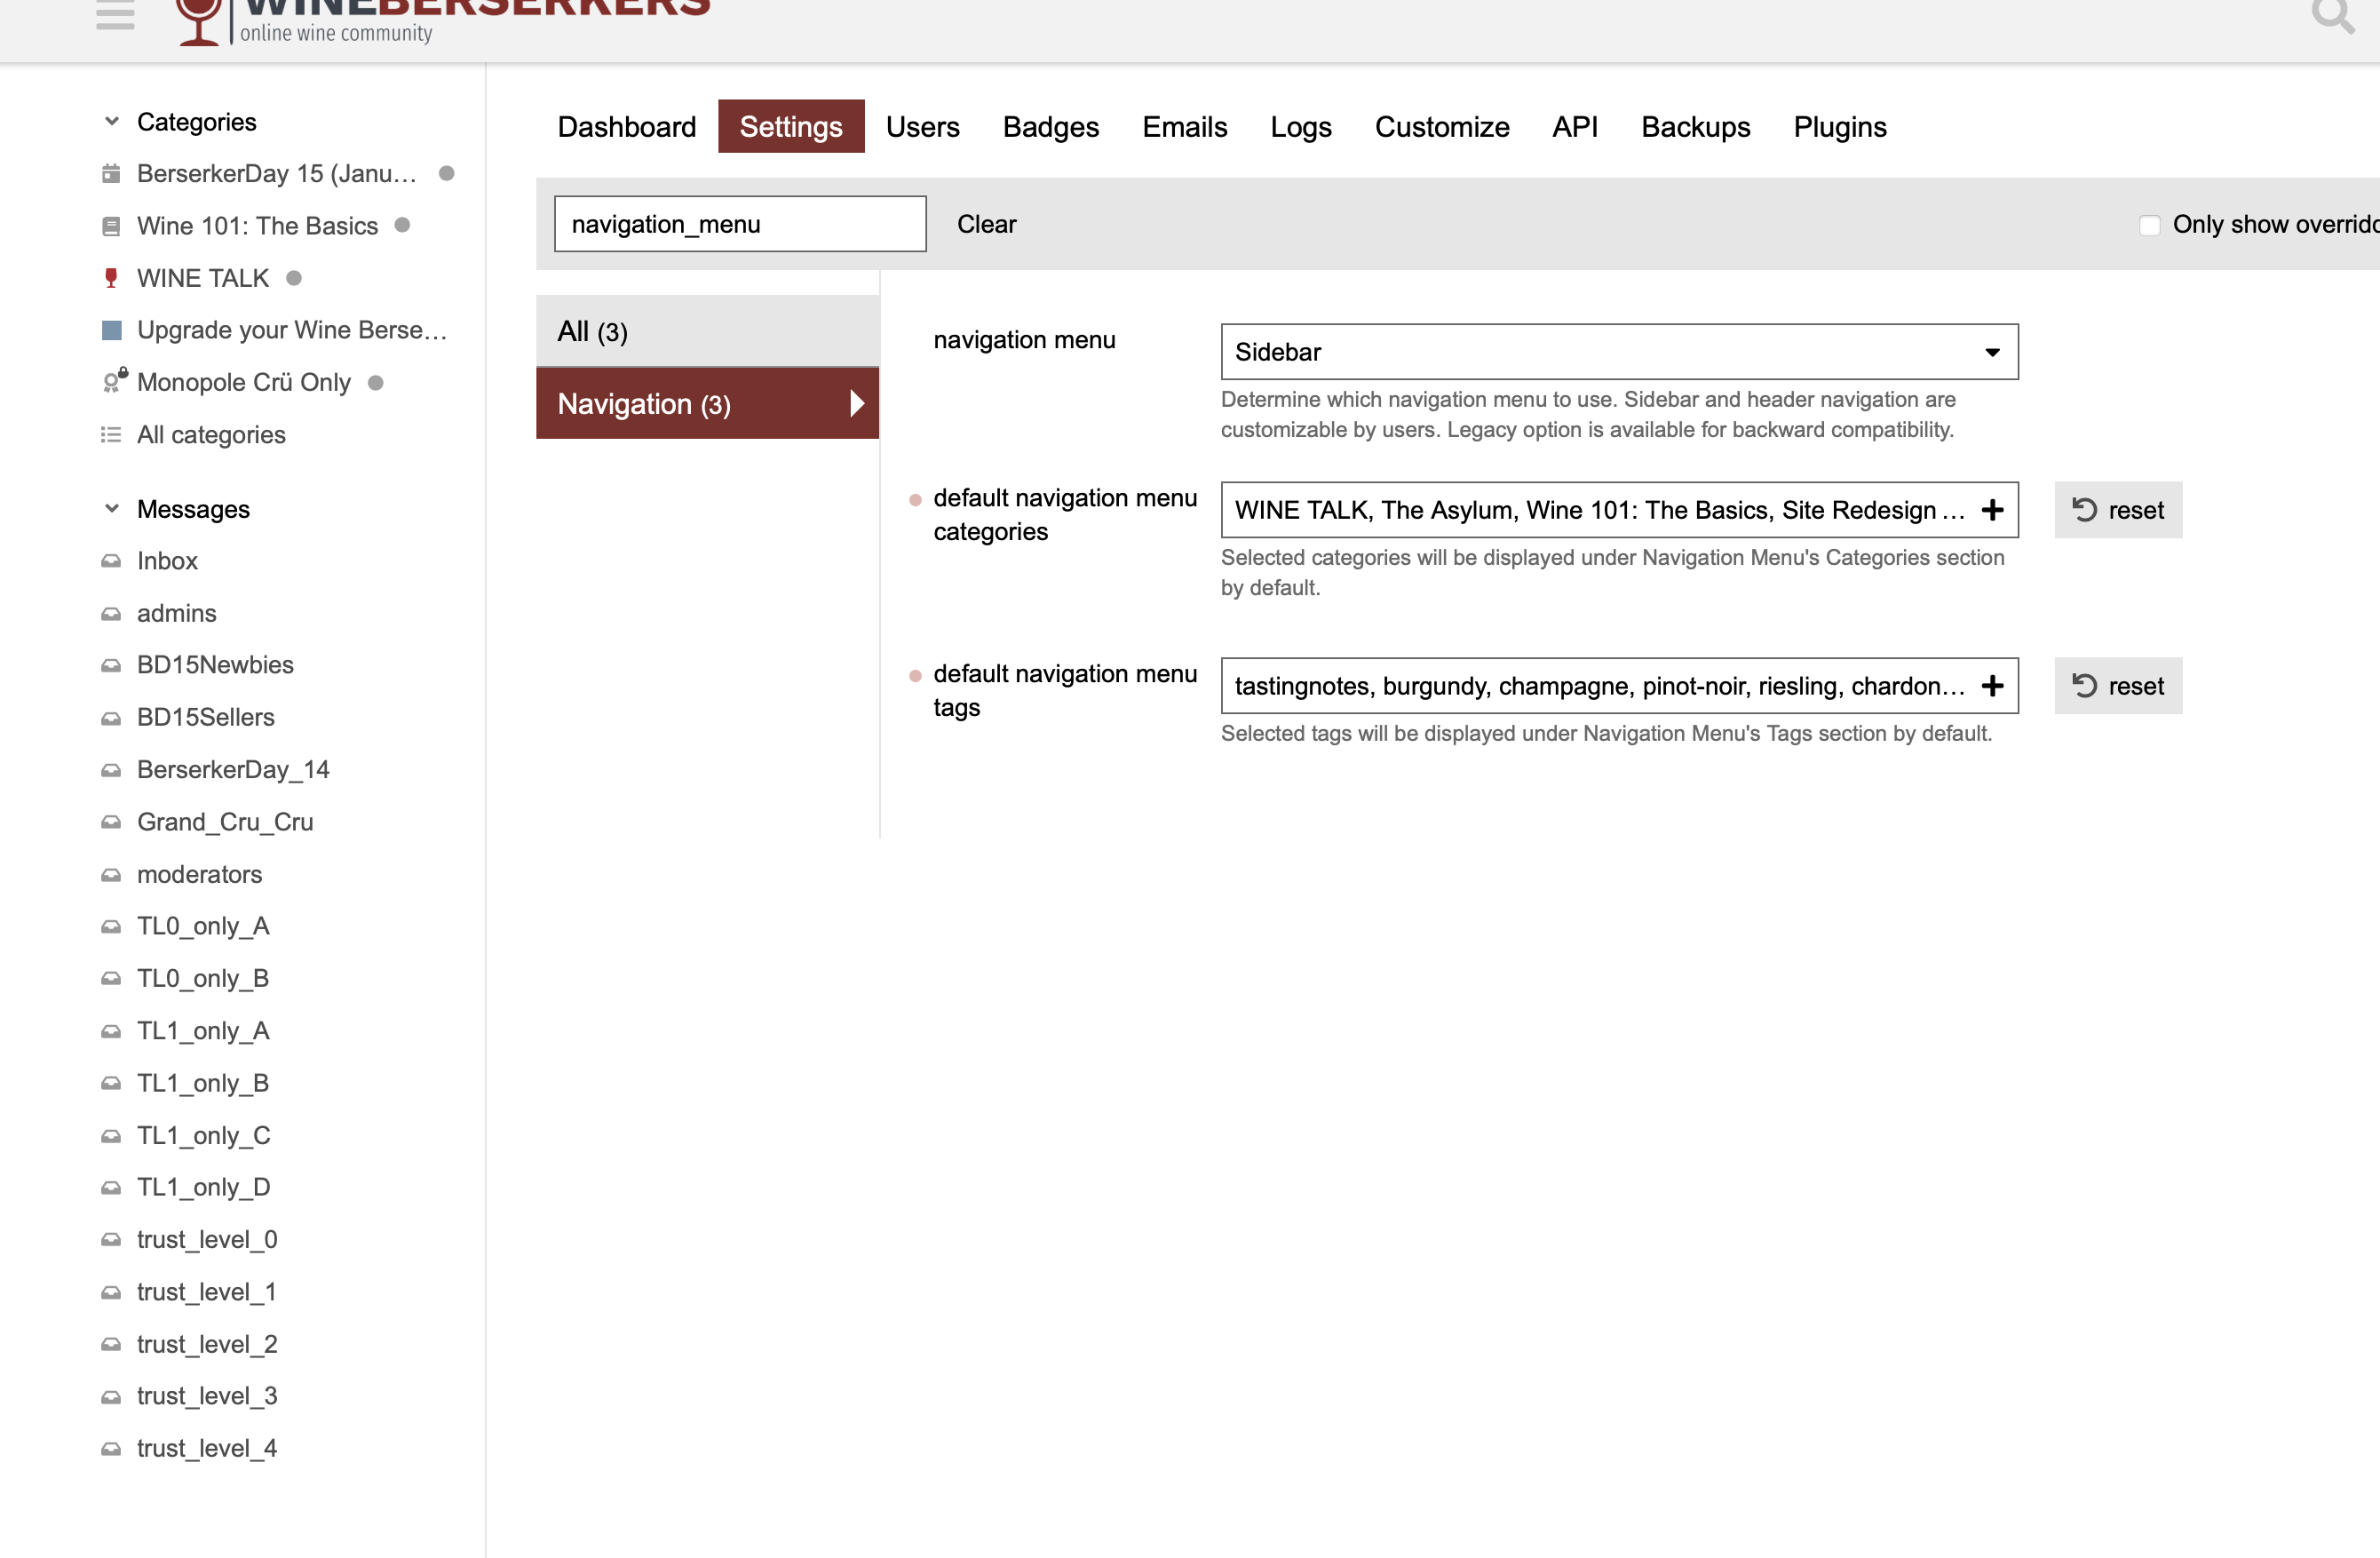
Task: Click the admins inbox icon
Action: tap(111, 613)
